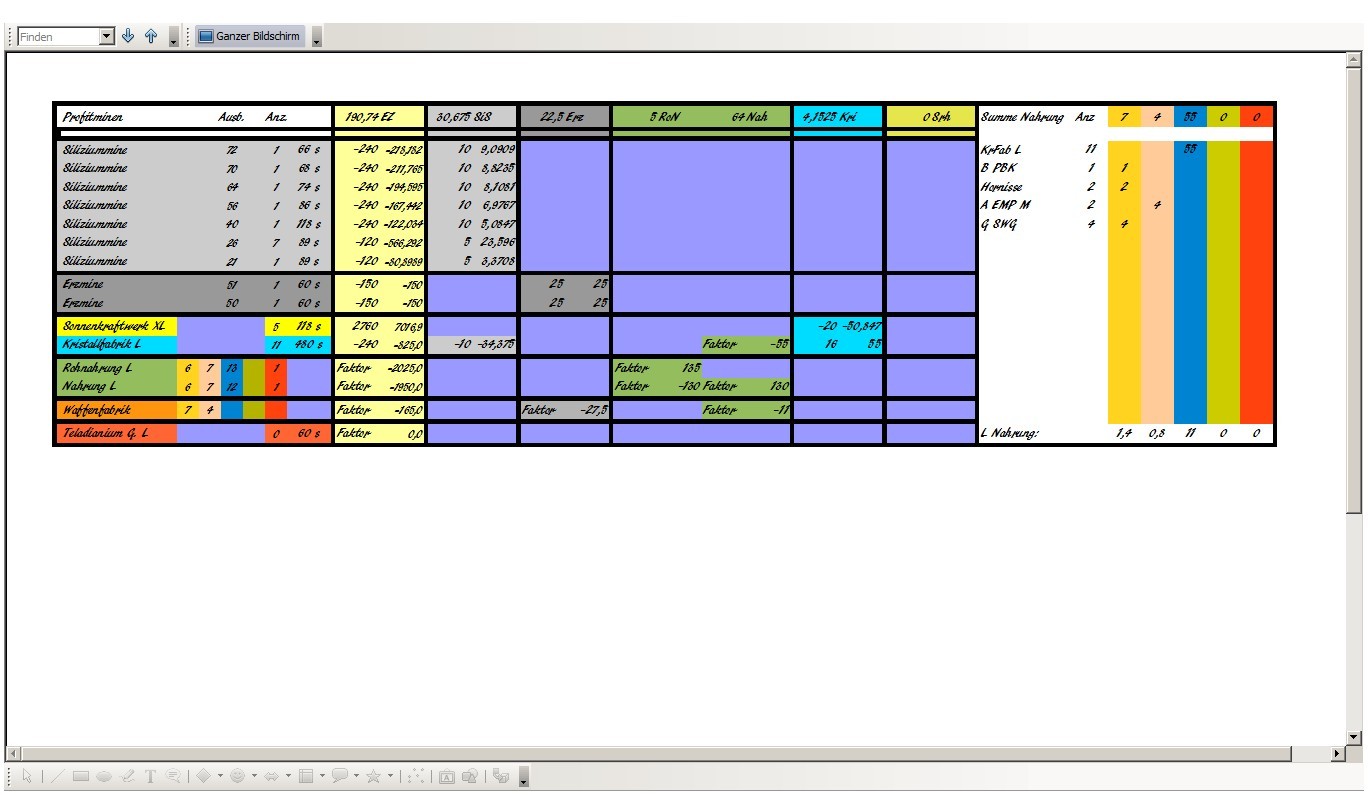
Task: Toggle Extrusion on/off in drawing toolbar
Action: (501, 776)
